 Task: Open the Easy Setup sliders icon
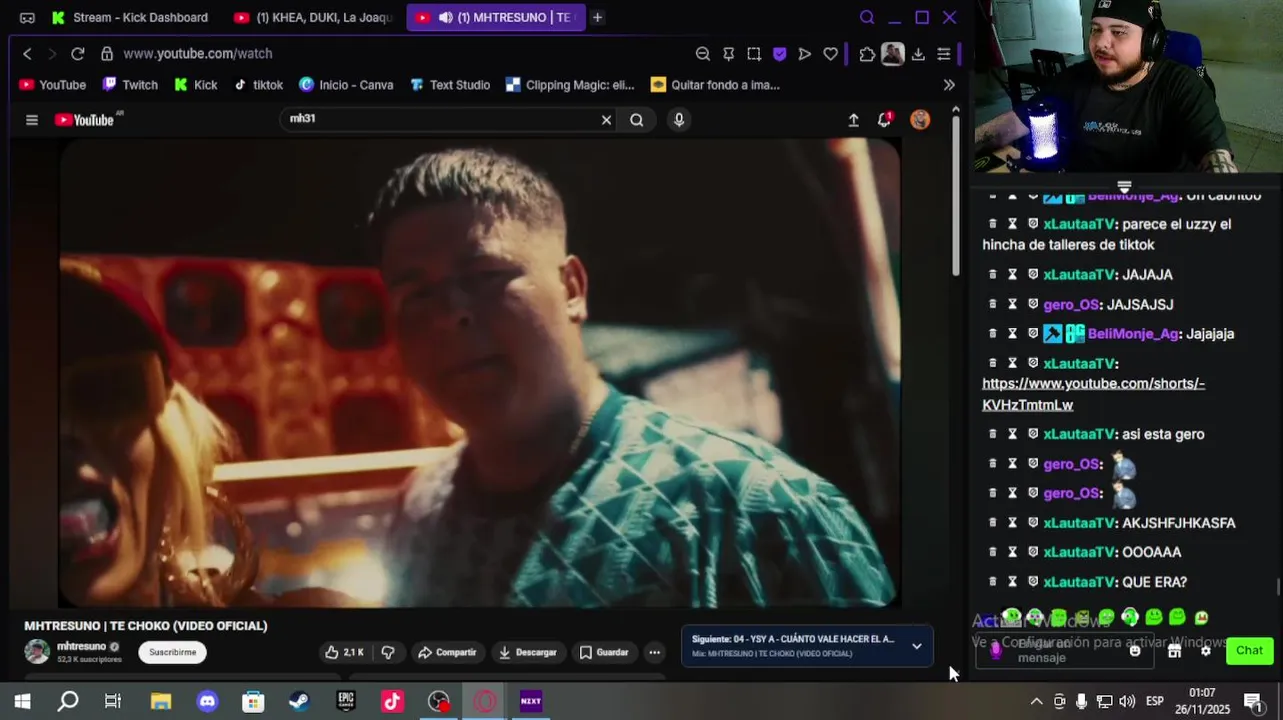coord(944,54)
